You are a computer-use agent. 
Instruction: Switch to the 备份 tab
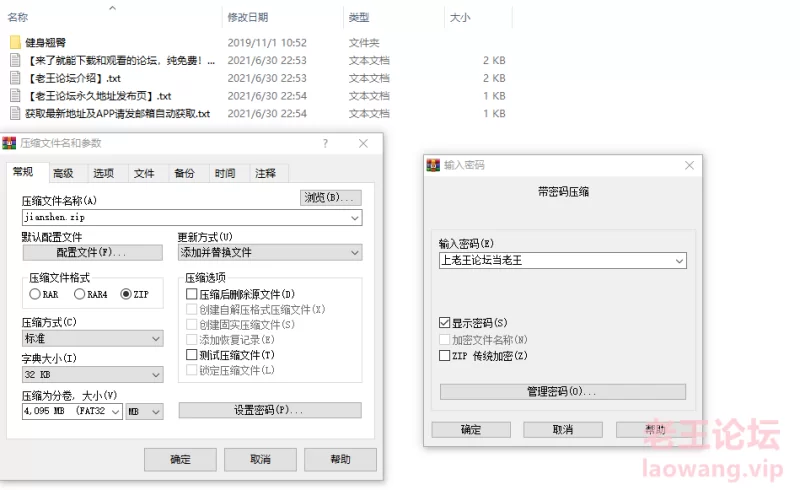coord(184,174)
